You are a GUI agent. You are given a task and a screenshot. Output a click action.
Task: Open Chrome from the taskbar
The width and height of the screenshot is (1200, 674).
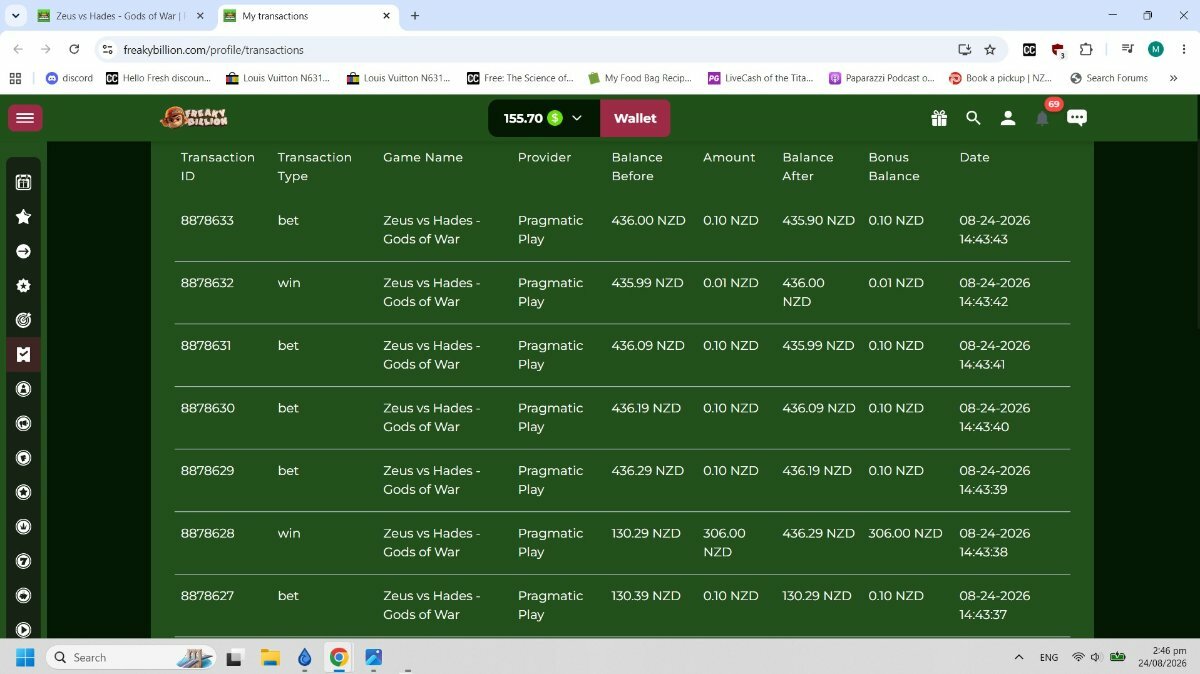click(339, 657)
